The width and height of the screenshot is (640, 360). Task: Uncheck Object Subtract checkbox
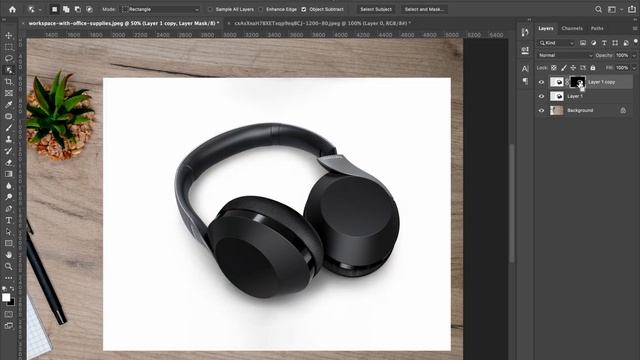[x=304, y=9]
